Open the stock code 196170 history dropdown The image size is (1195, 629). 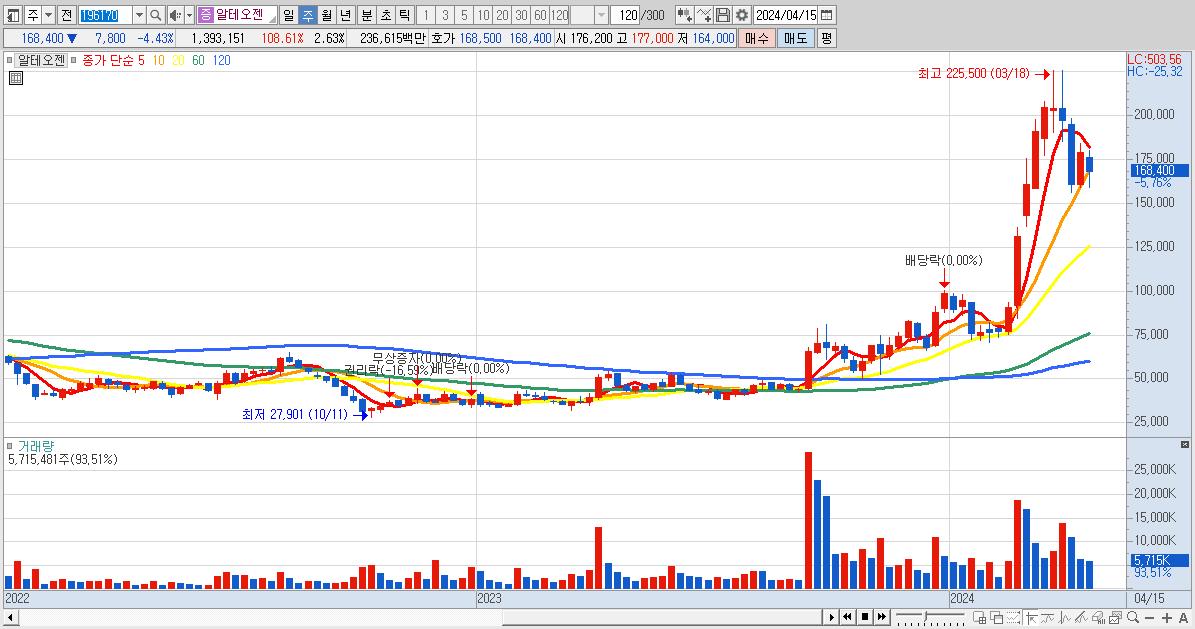point(139,14)
